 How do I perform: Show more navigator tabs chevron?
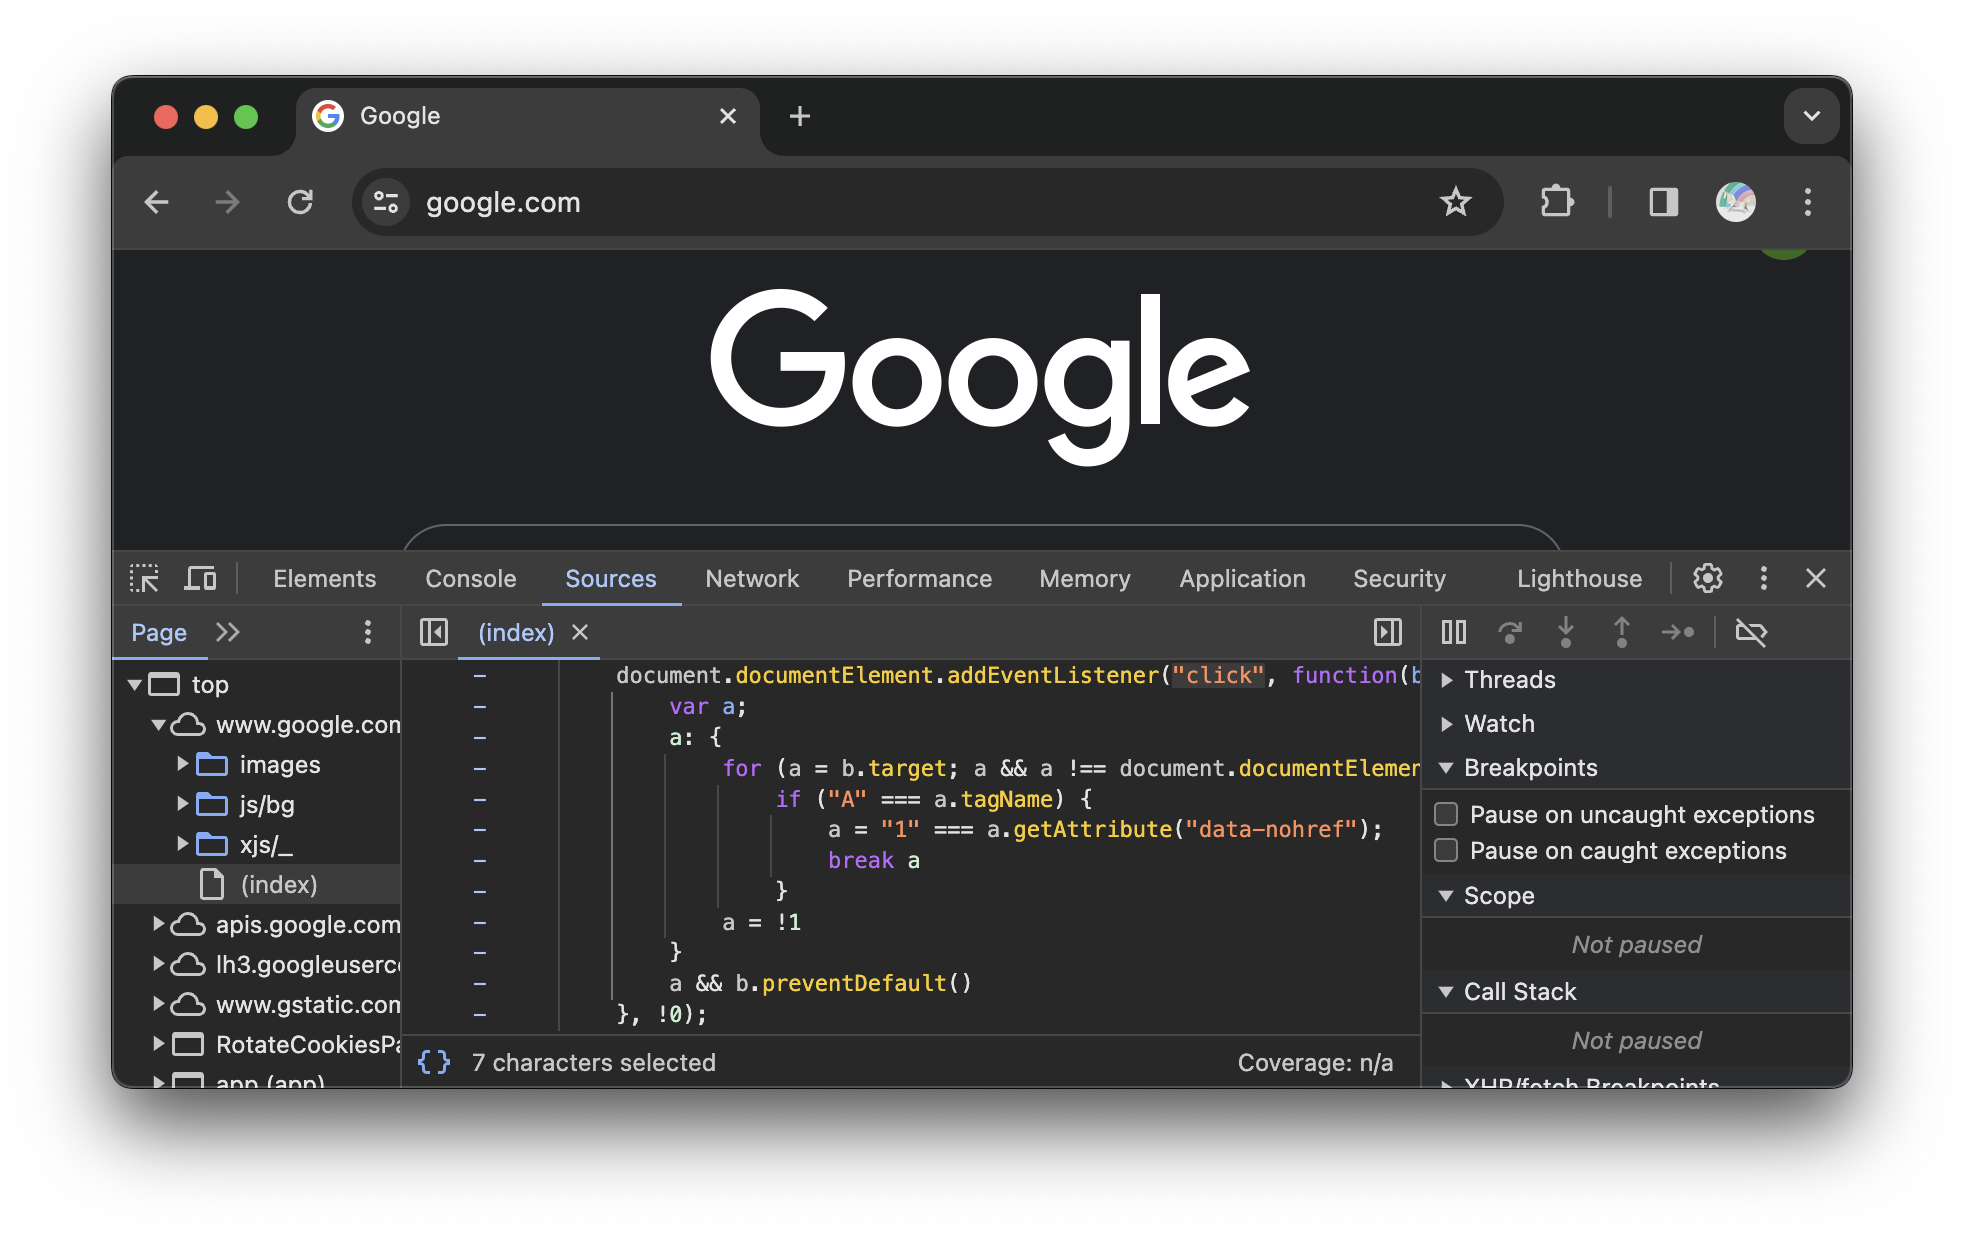(228, 632)
